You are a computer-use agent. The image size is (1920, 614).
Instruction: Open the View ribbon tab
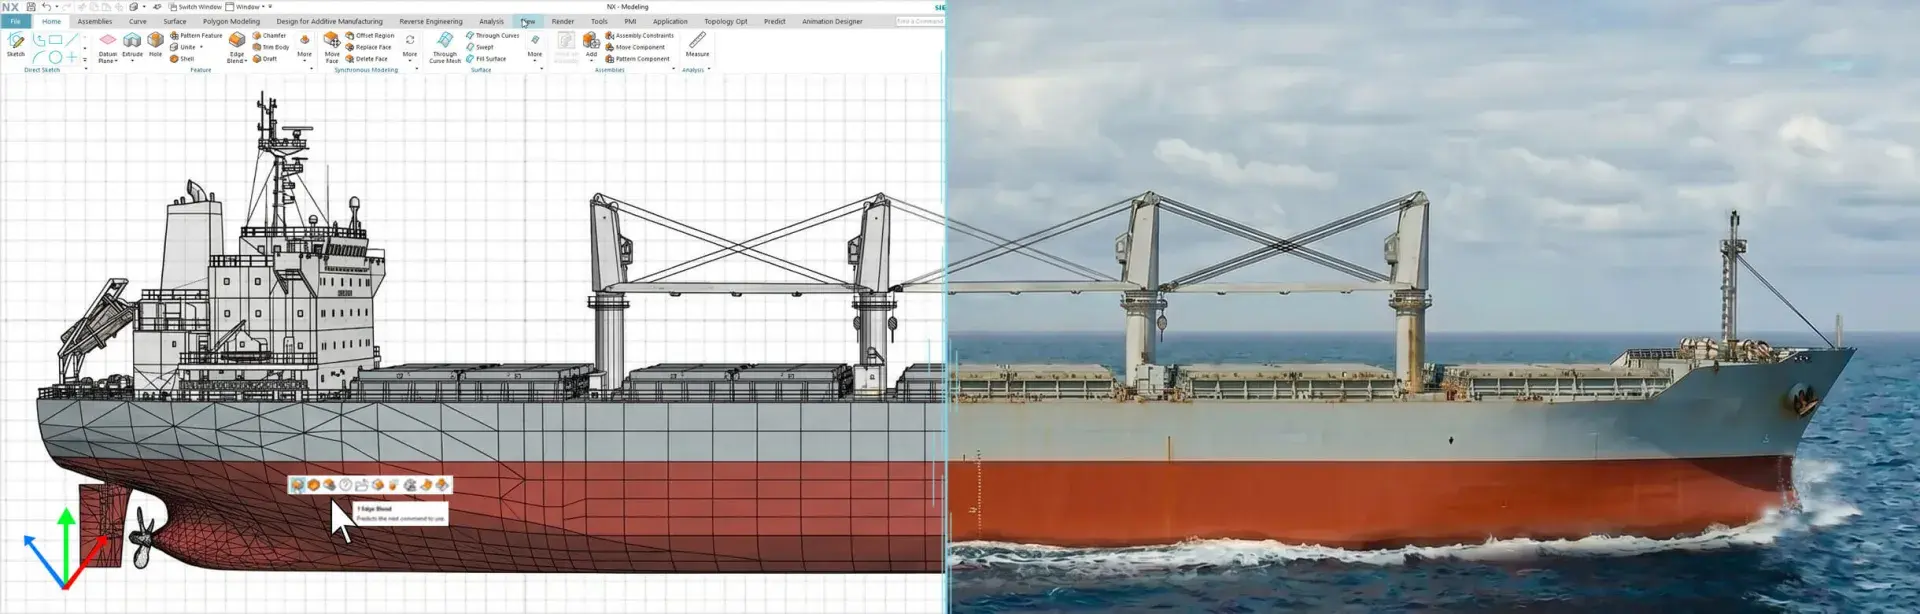tap(528, 21)
